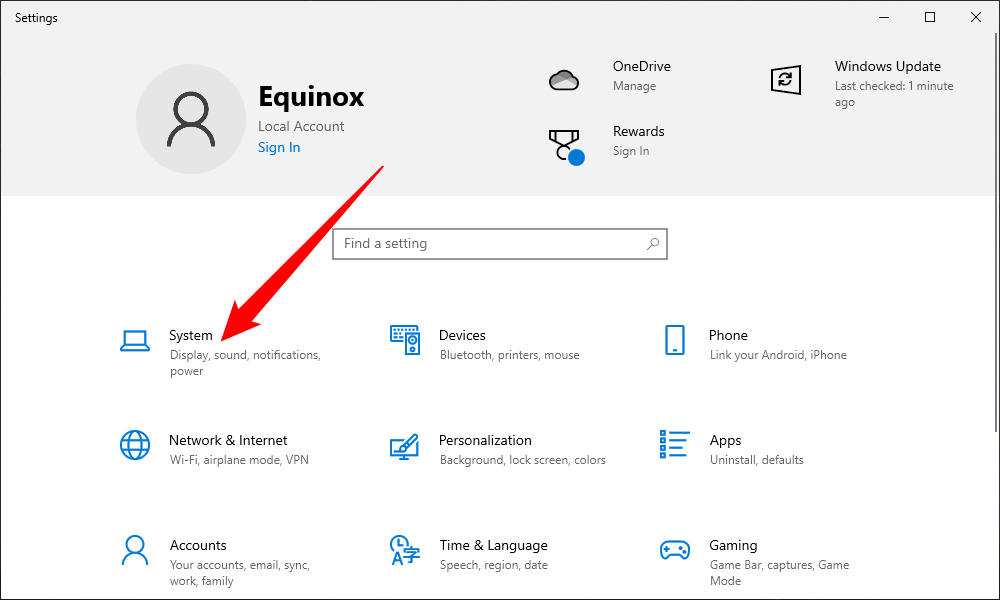Open the Apps list icon
Screen dimensions: 1000x600
coord(674,444)
